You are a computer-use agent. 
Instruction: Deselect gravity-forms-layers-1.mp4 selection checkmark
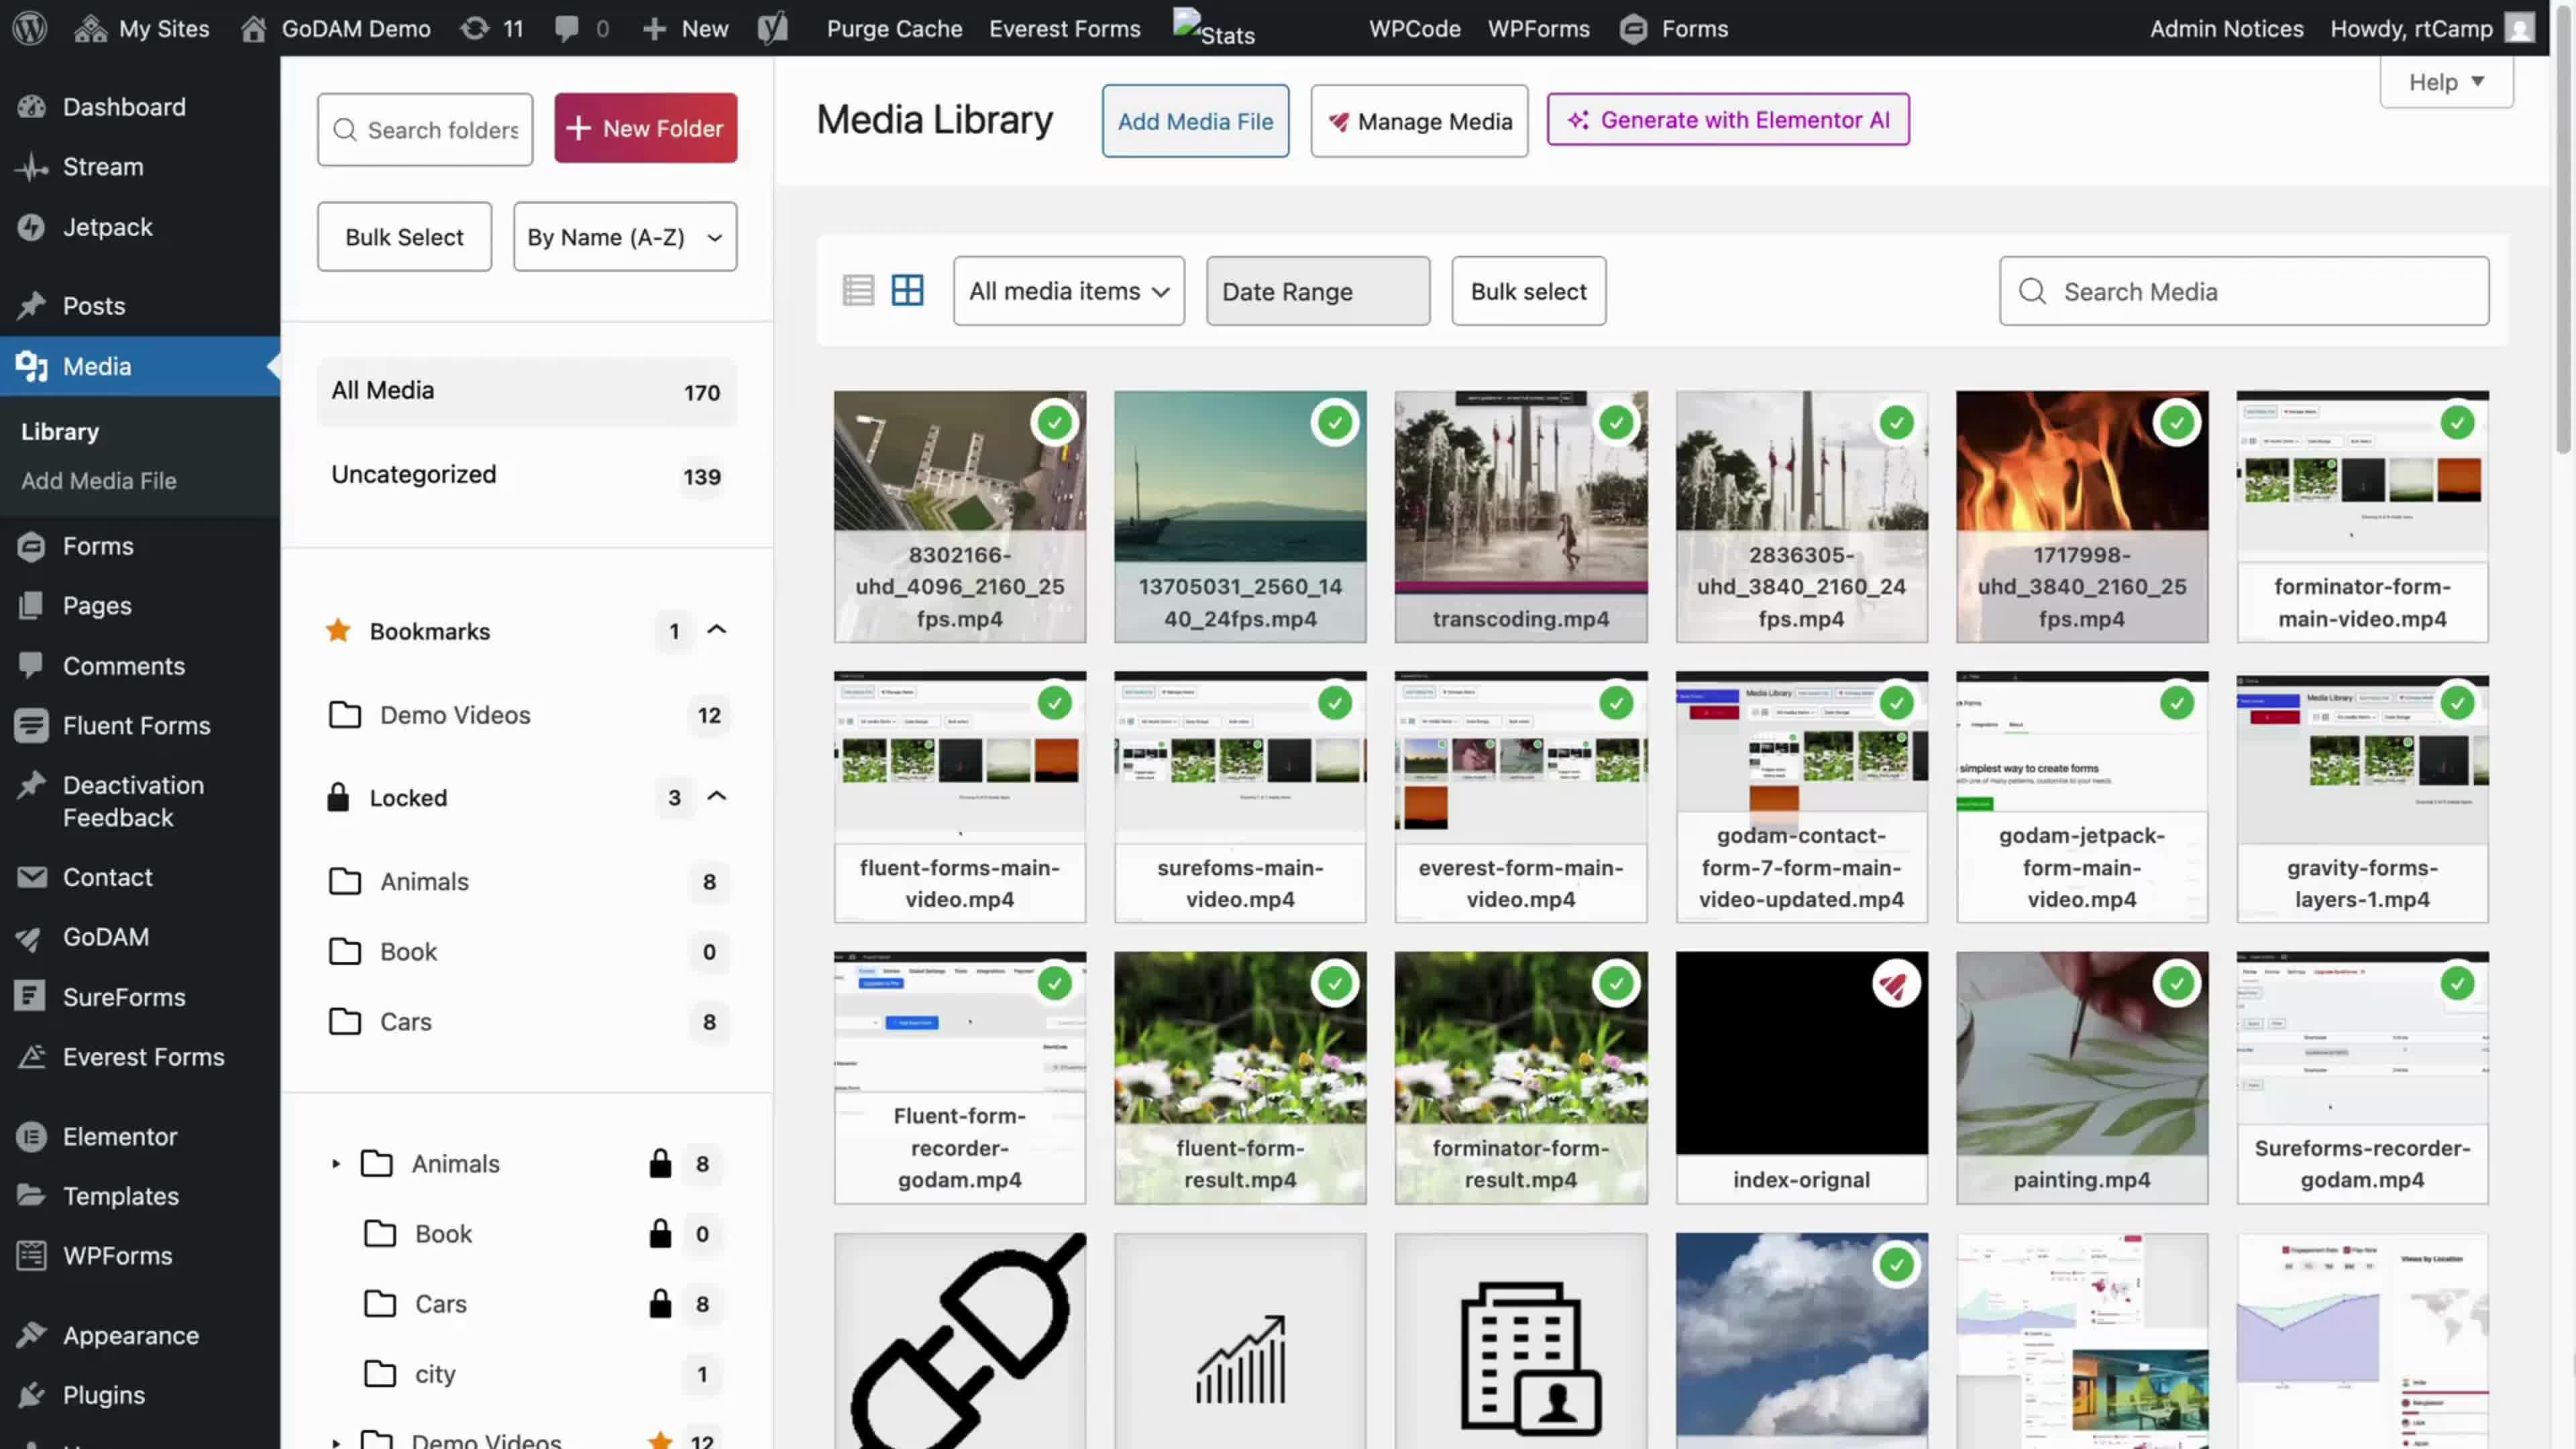(2459, 703)
